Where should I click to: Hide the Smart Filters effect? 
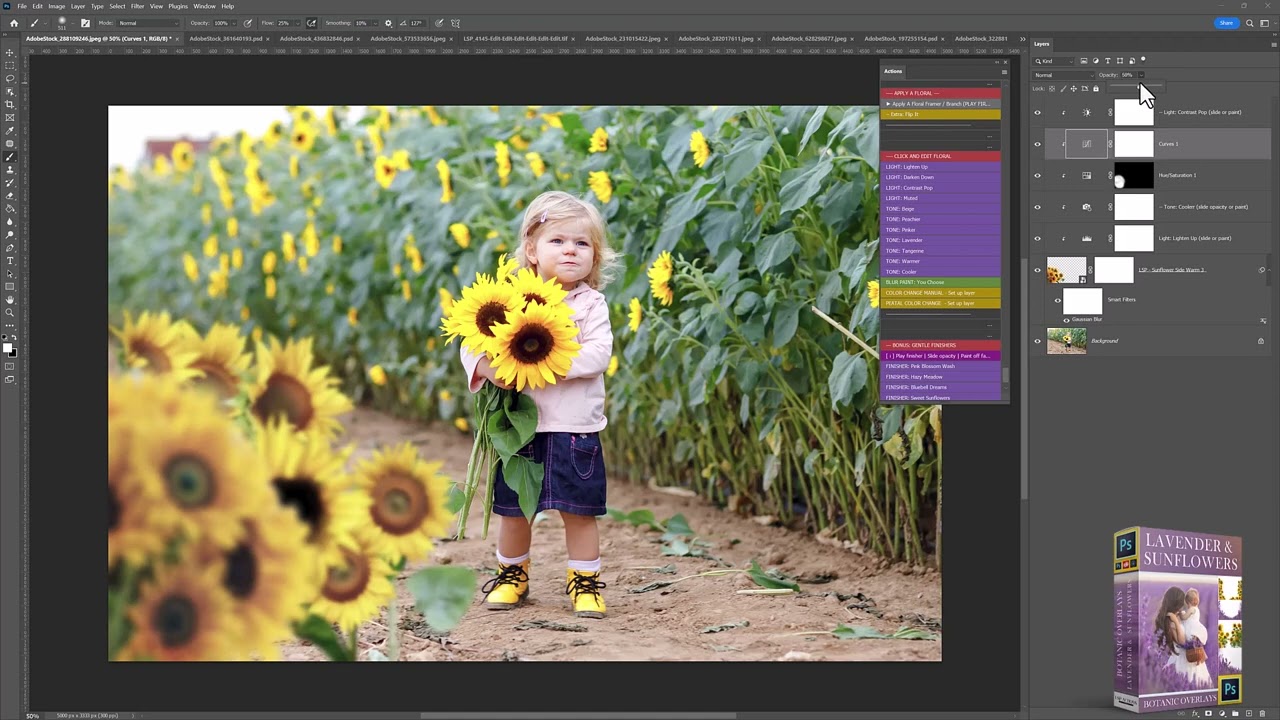1058,300
